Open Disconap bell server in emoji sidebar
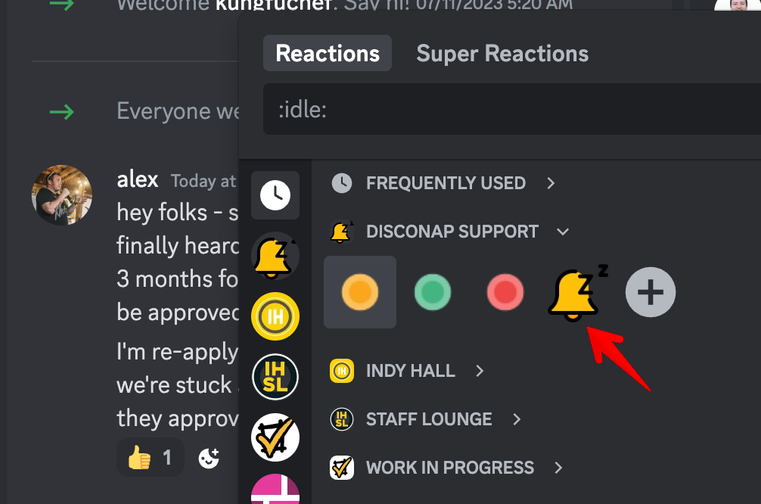 pos(275,256)
